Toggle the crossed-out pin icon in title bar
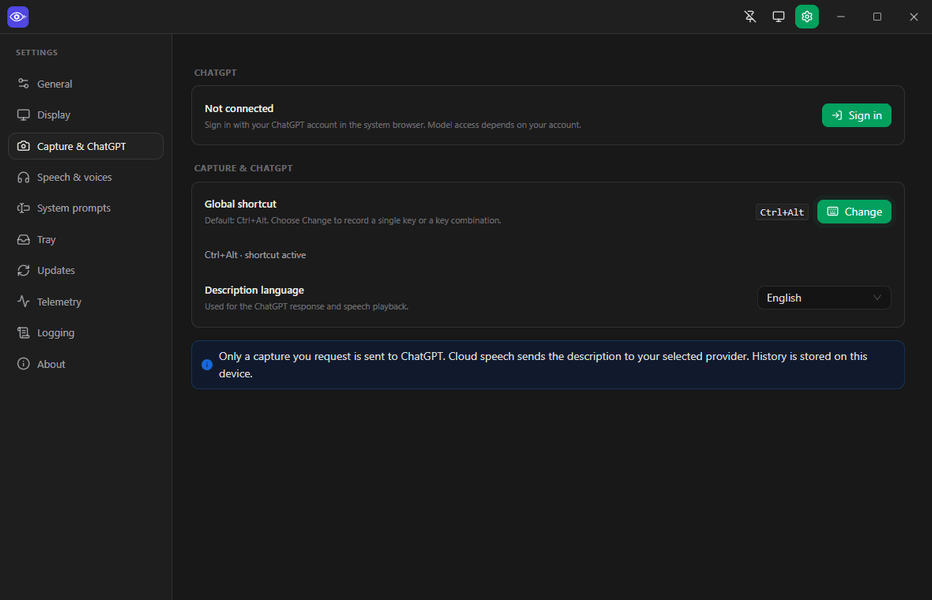The height and width of the screenshot is (600, 932). point(750,17)
